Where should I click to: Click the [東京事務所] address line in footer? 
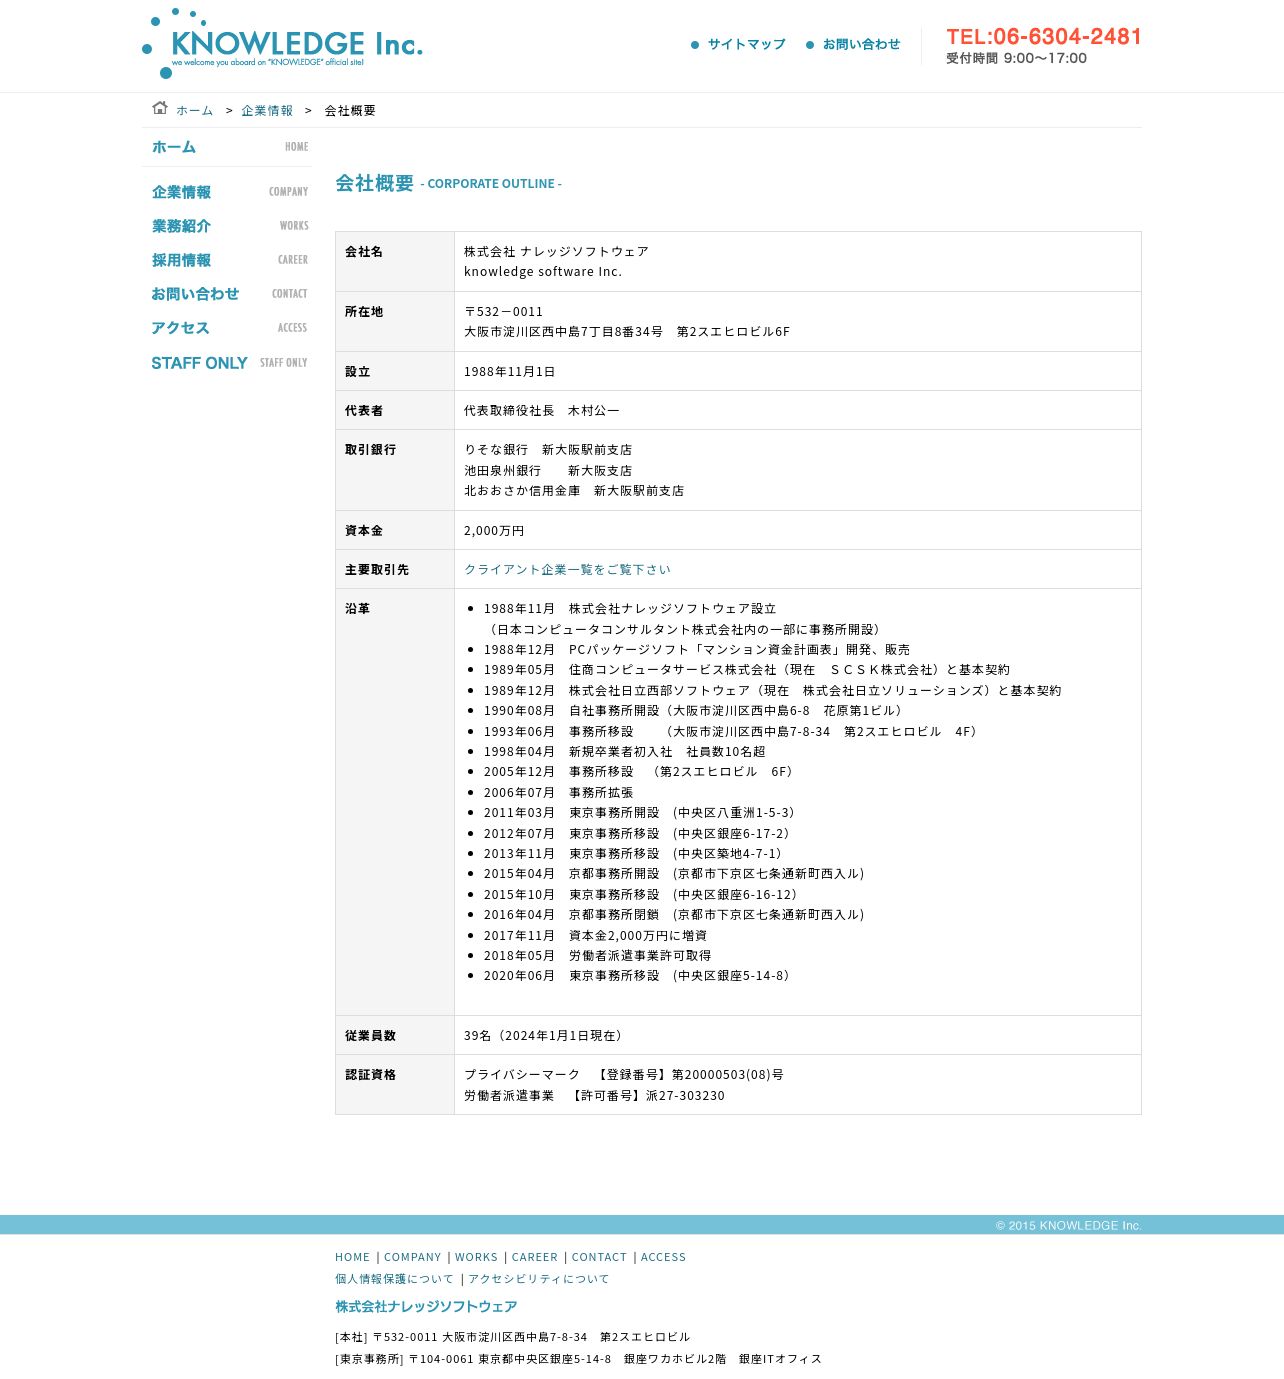pos(579,1359)
